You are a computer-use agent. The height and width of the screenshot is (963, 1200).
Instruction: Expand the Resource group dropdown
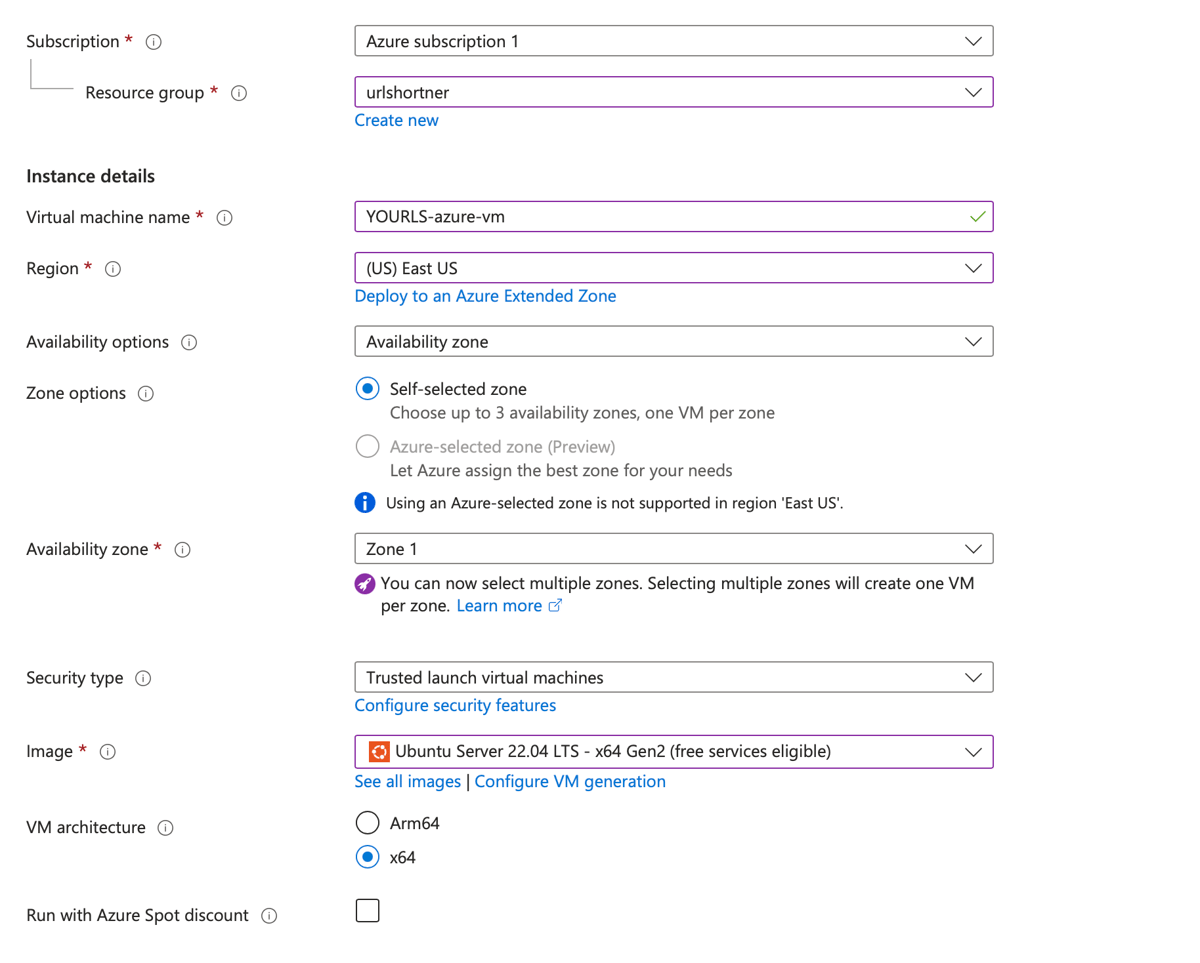[674, 92]
